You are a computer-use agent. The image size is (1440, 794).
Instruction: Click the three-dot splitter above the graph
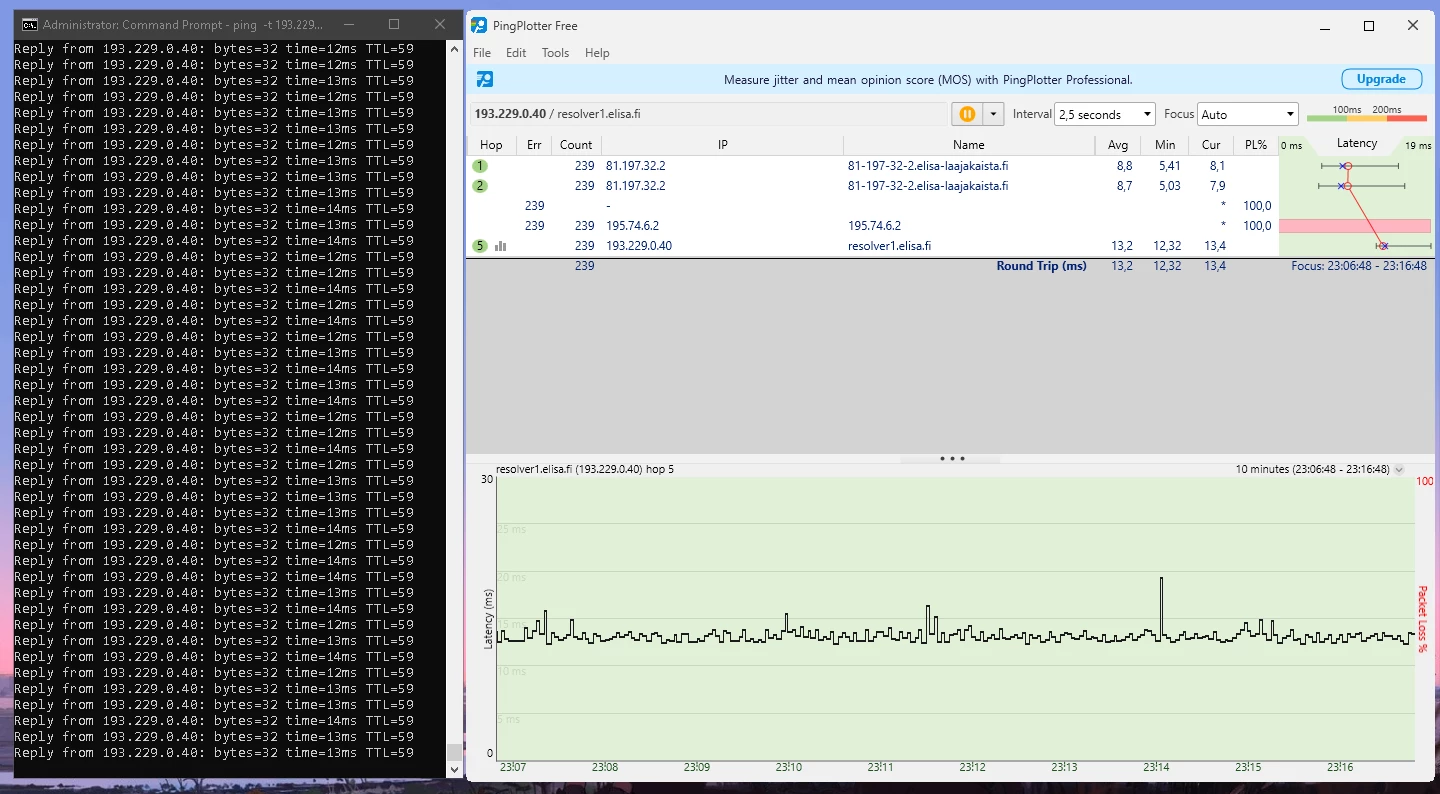point(951,459)
